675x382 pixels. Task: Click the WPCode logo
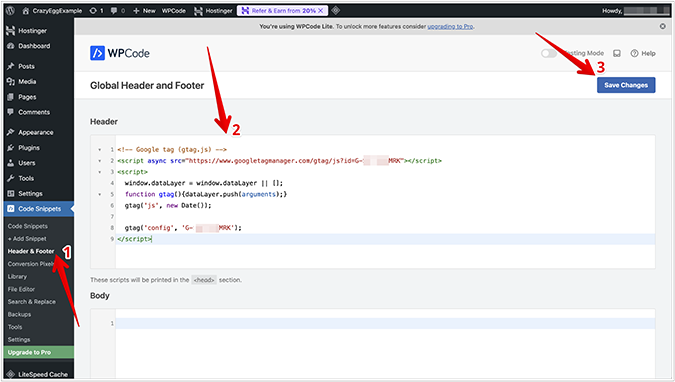(x=120, y=53)
